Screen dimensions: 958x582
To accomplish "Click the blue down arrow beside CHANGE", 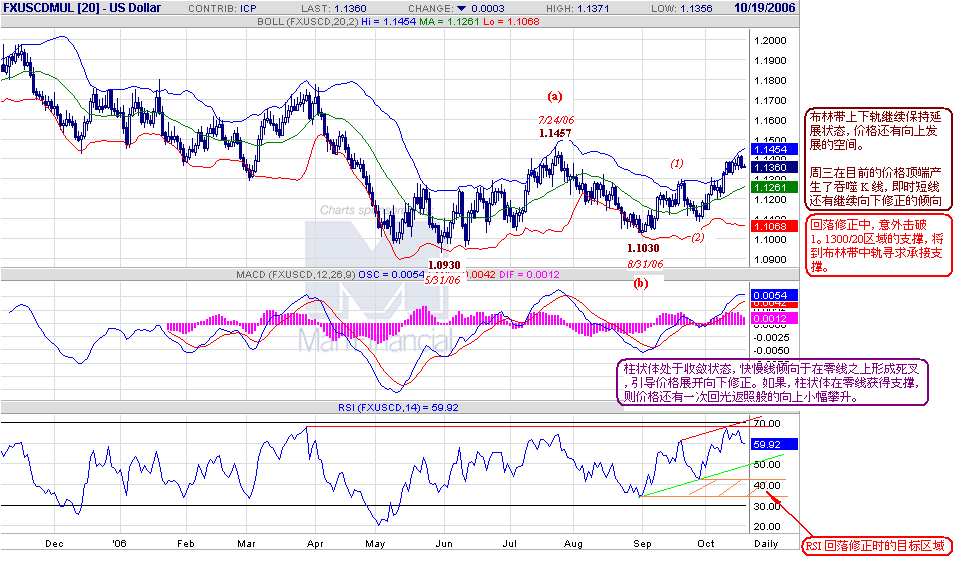I will click(461, 9).
